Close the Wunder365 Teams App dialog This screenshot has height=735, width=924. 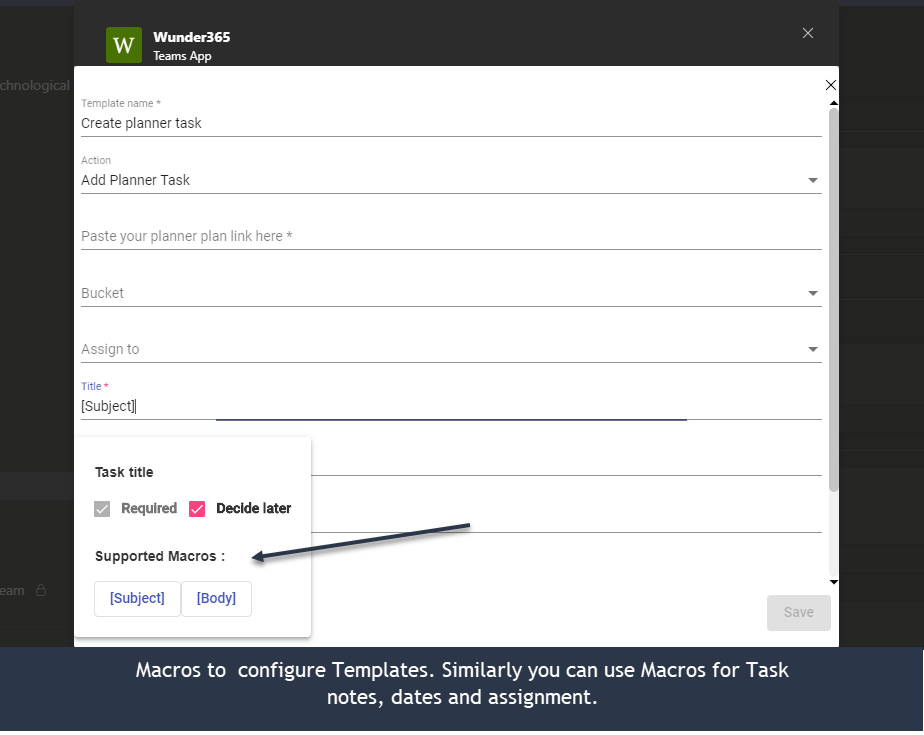808,33
